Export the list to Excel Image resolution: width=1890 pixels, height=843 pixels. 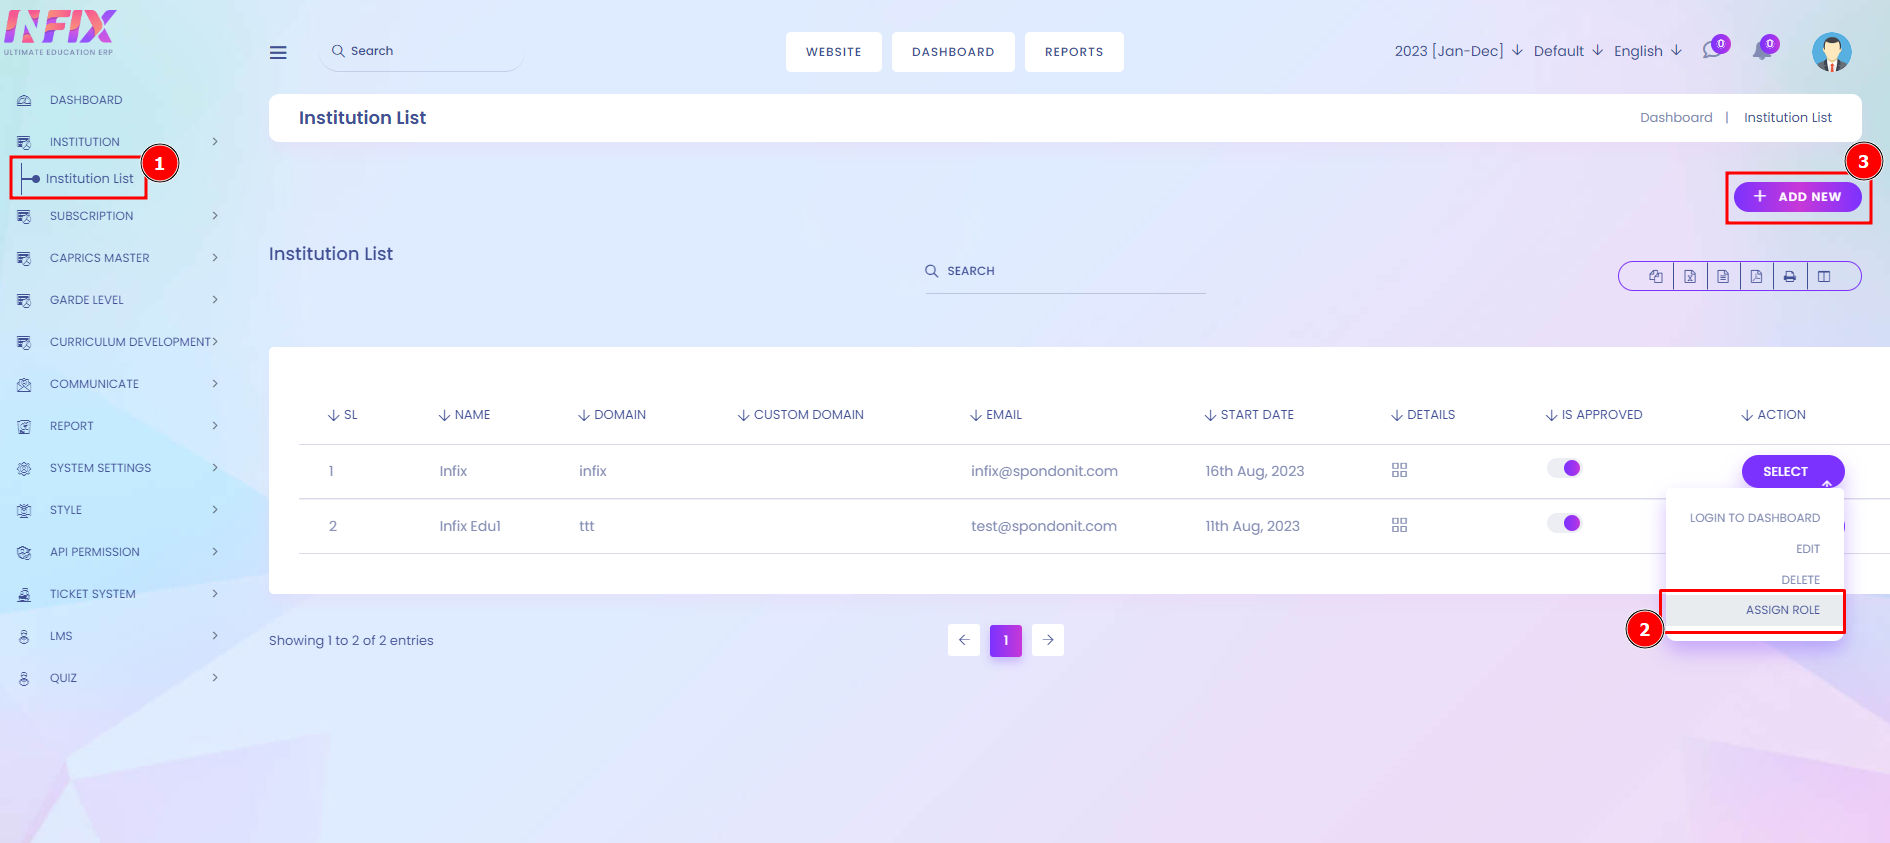[x=1690, y=277]
